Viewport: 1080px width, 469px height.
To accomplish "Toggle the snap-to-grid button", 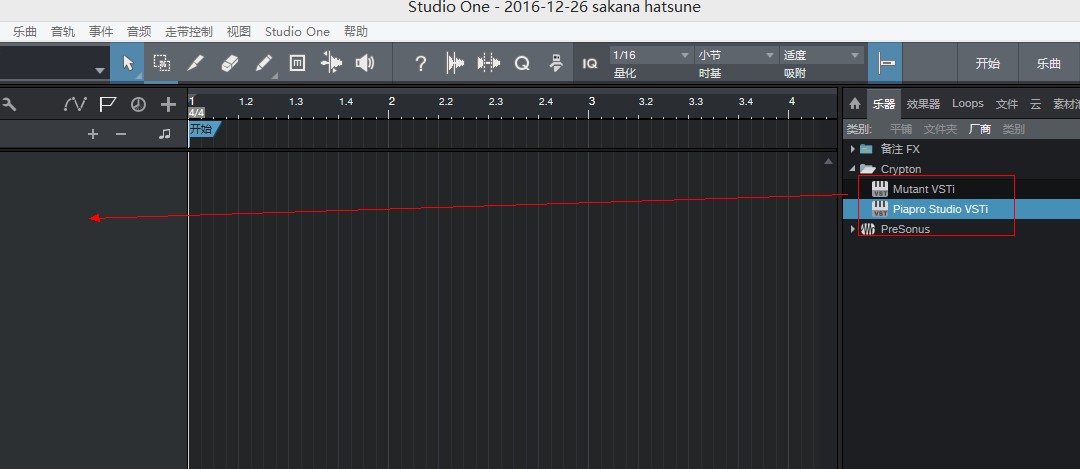I will point(885,63).
